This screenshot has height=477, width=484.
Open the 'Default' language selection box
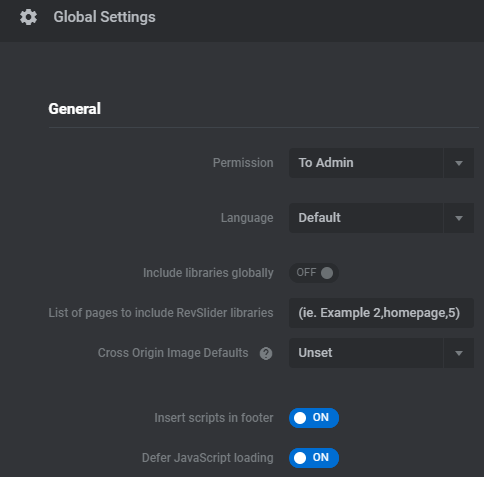coord(366,218)
